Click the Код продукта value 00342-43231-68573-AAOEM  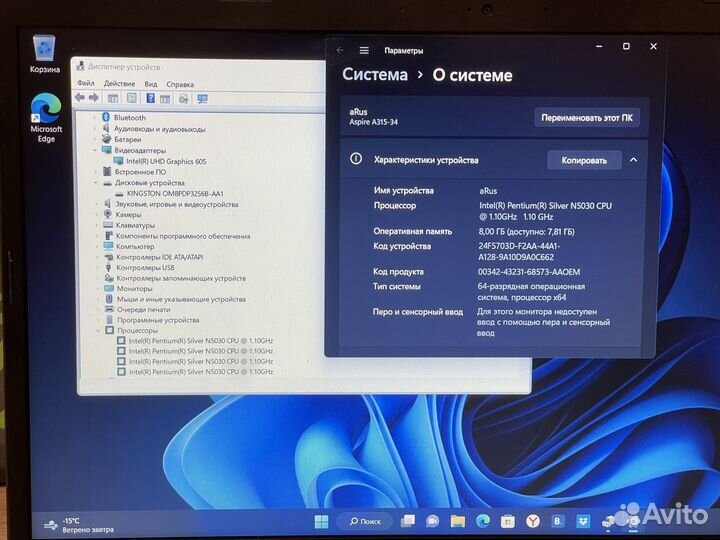coord(529,272)
